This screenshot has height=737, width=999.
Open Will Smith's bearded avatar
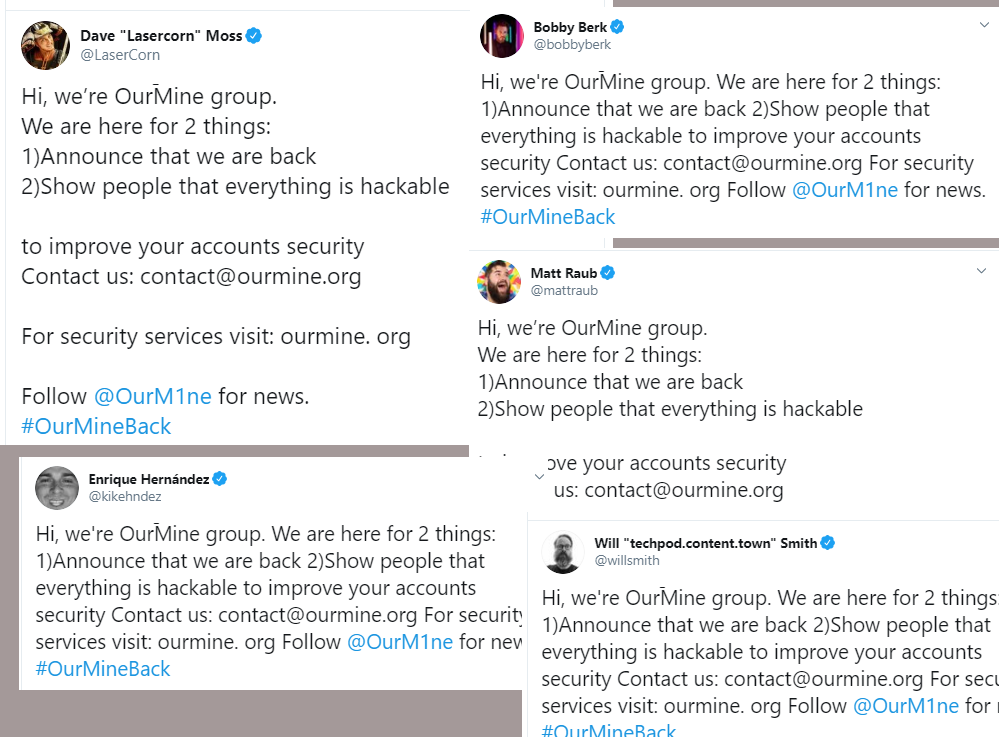pyautogui.click(x=563, y=552)
